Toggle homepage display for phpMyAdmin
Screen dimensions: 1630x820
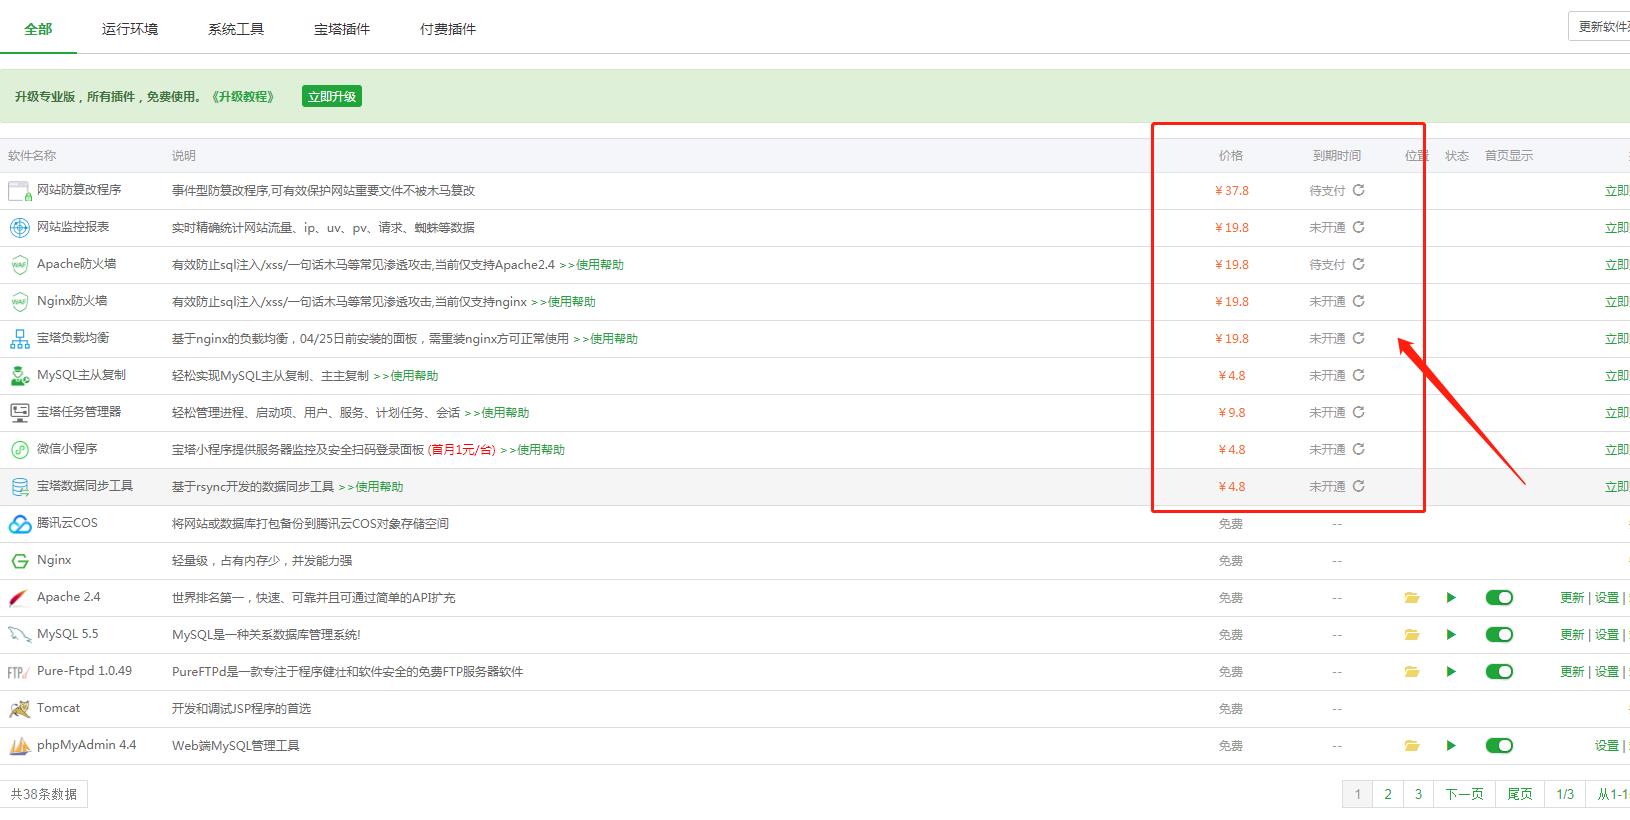[1499, 746]
